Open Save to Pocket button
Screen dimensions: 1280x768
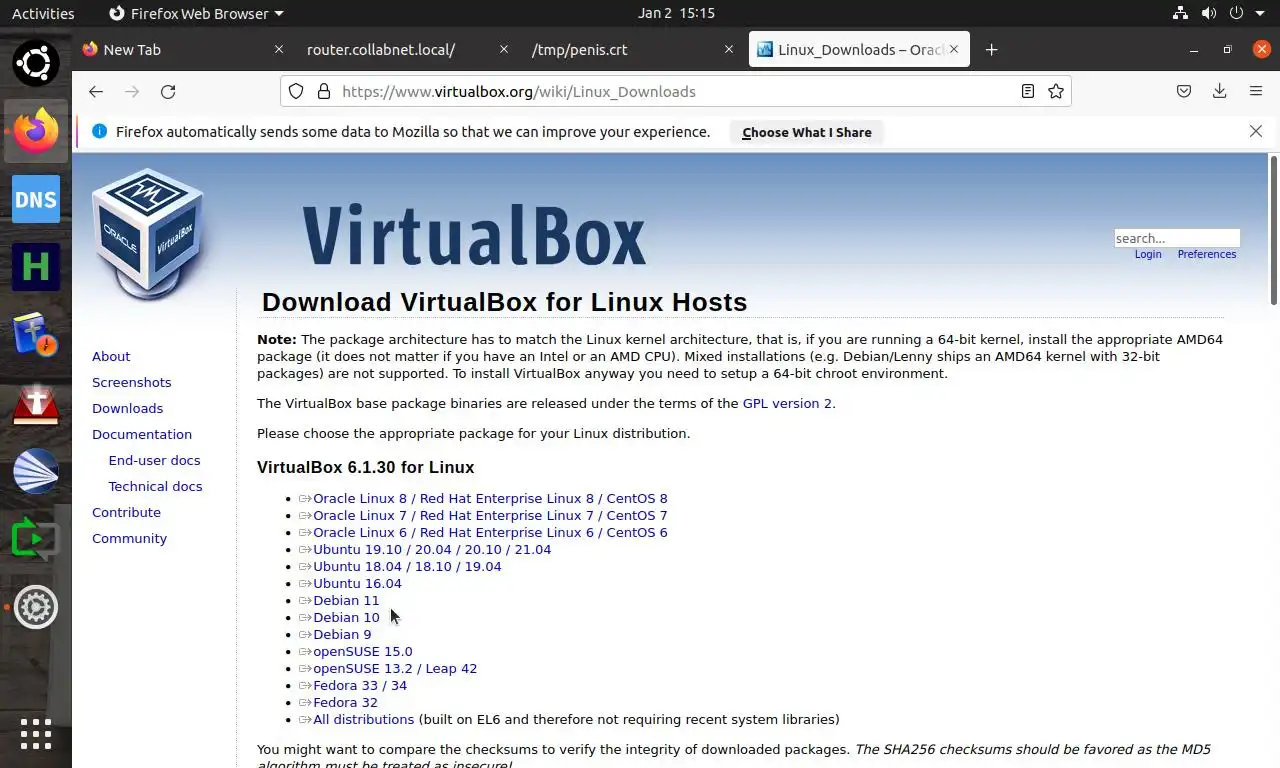[x=1184, y=91]
